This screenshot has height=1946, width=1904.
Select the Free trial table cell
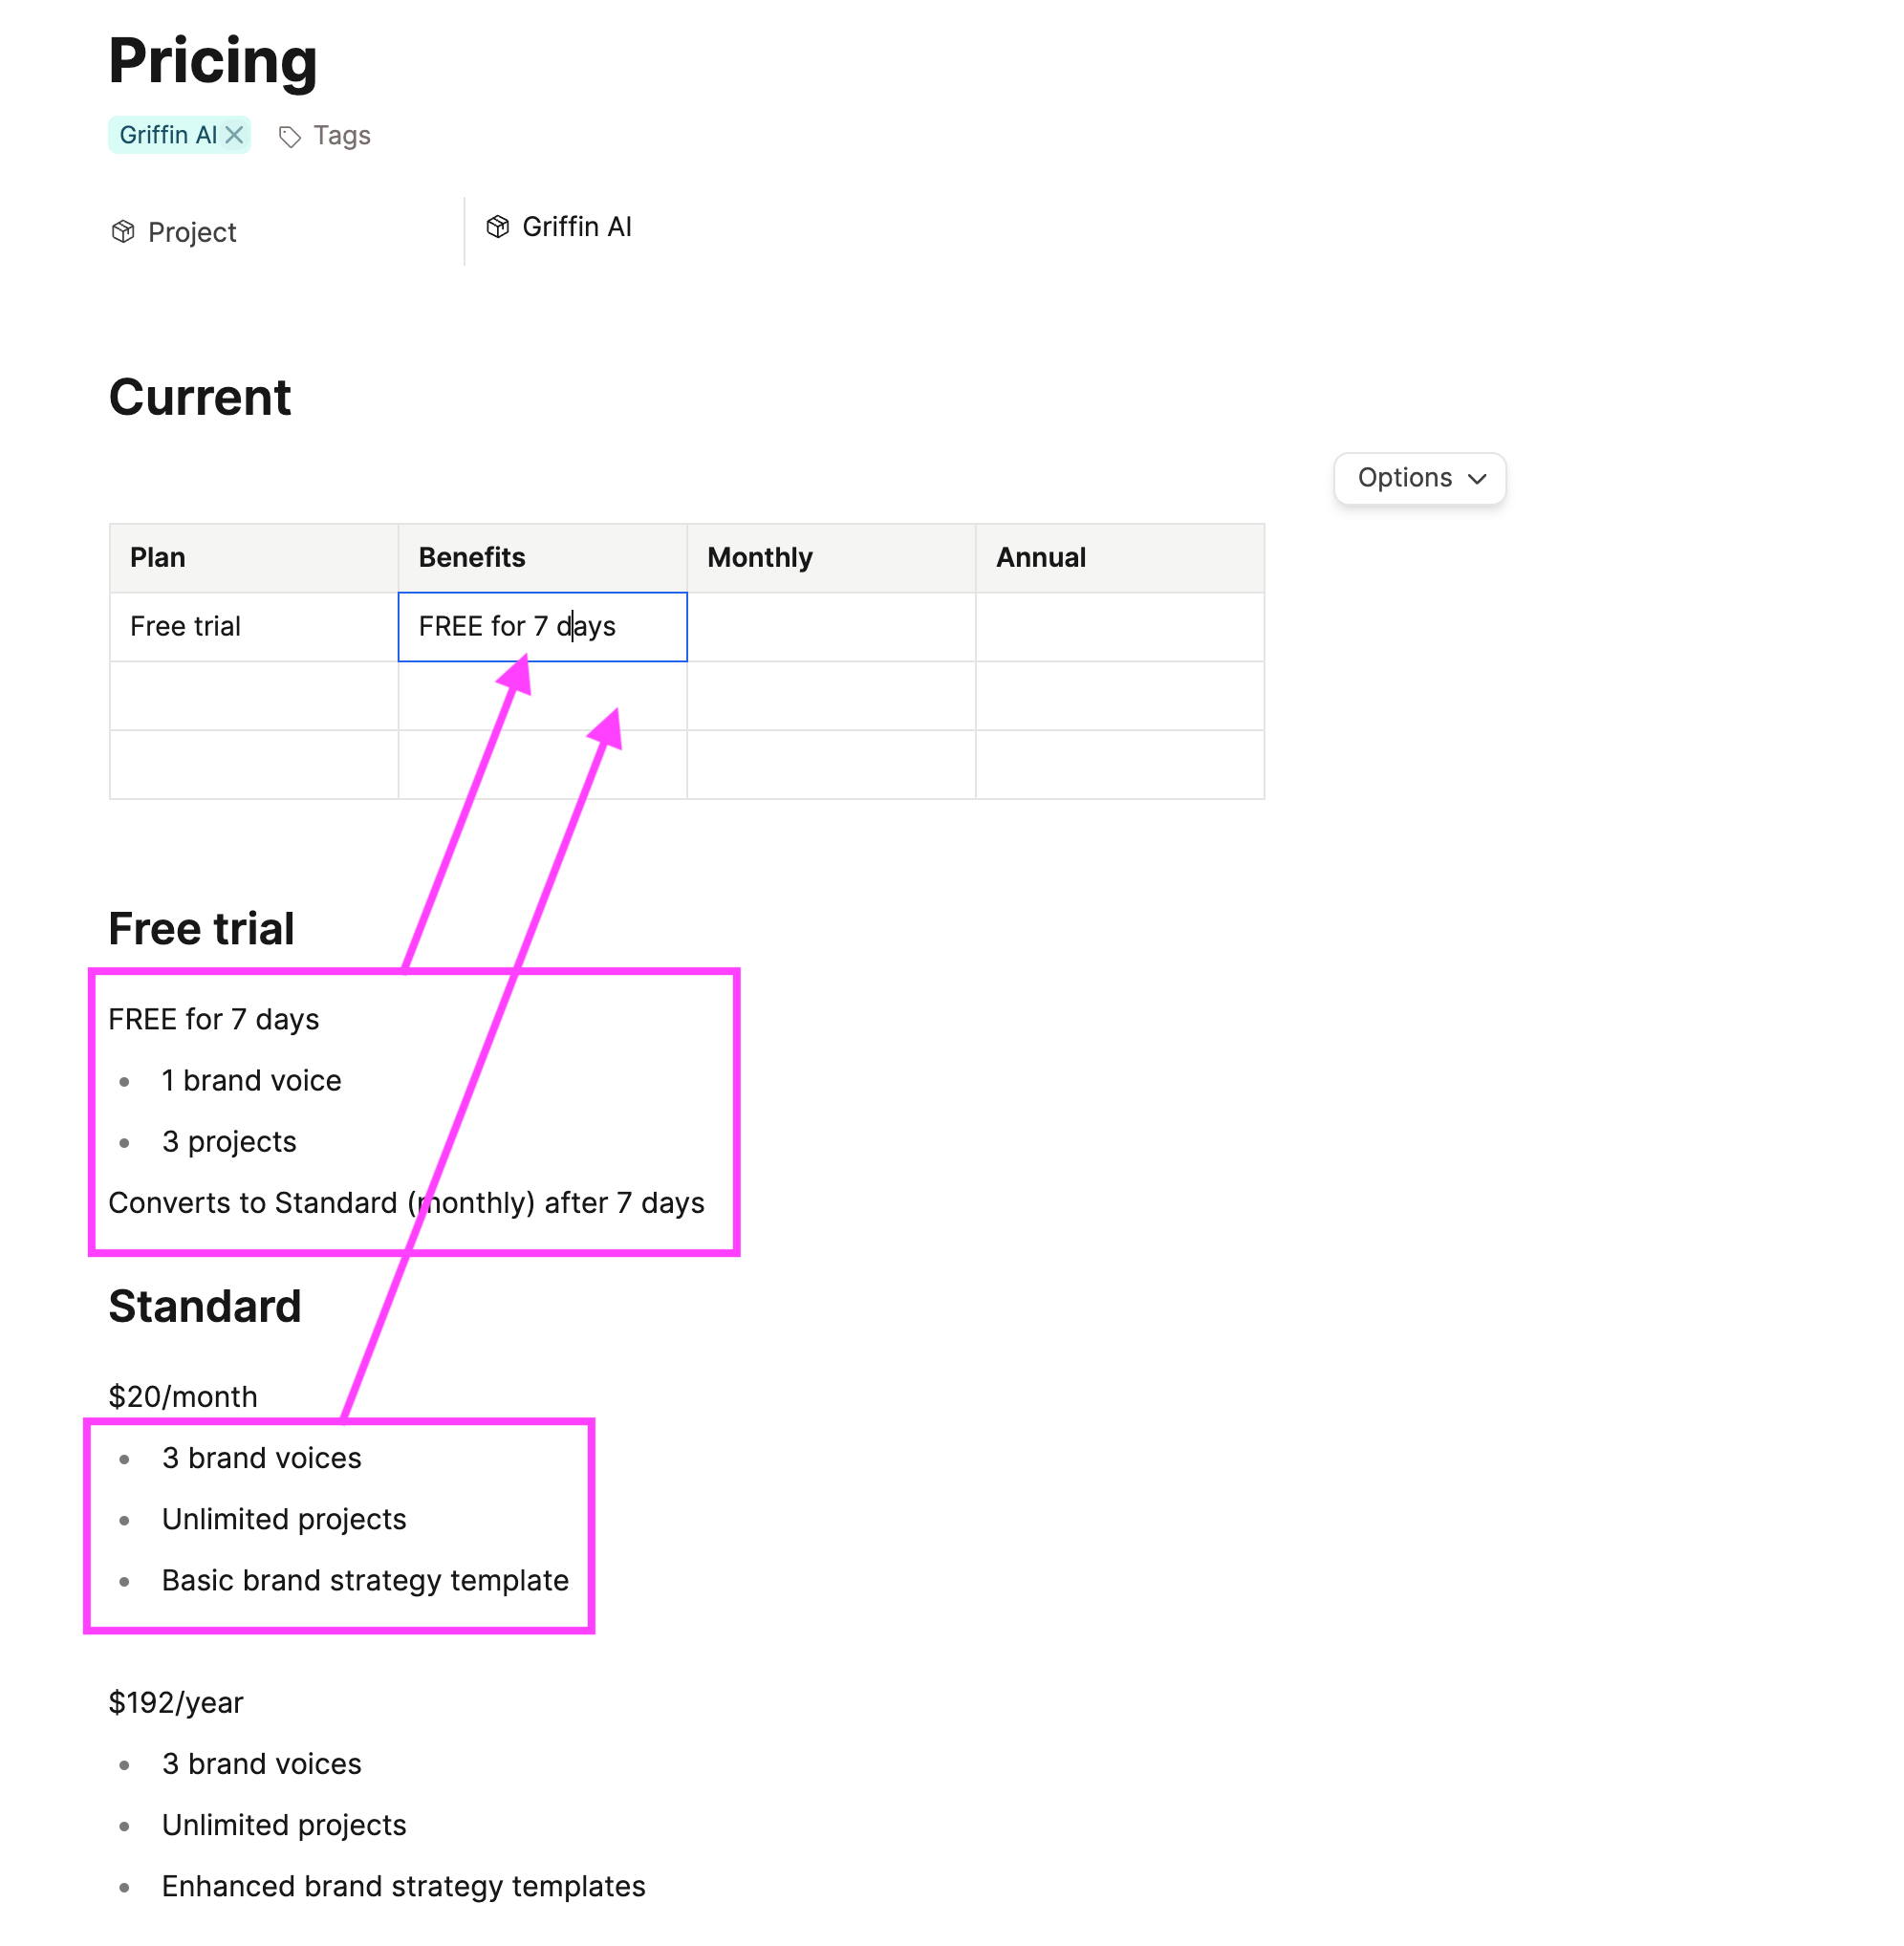pyautogui.click(x=254, y=627)
